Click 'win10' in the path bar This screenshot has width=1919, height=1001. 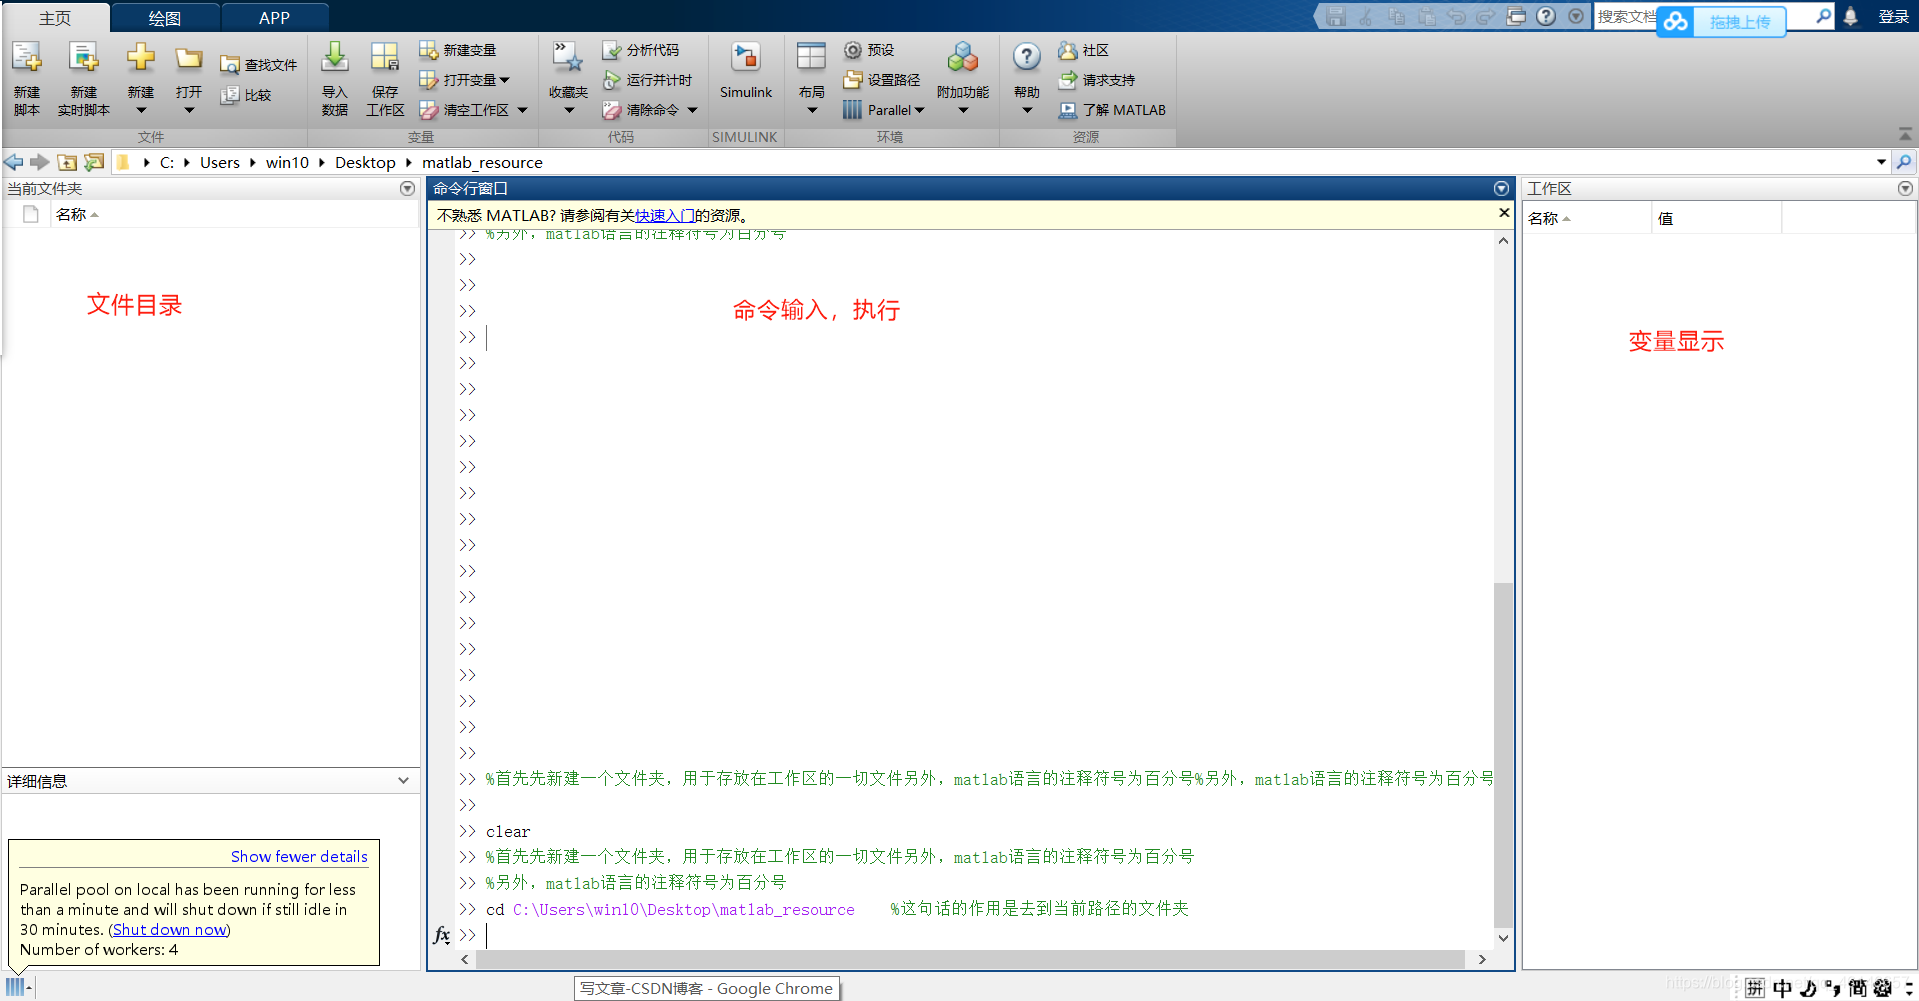pos(287,162)
